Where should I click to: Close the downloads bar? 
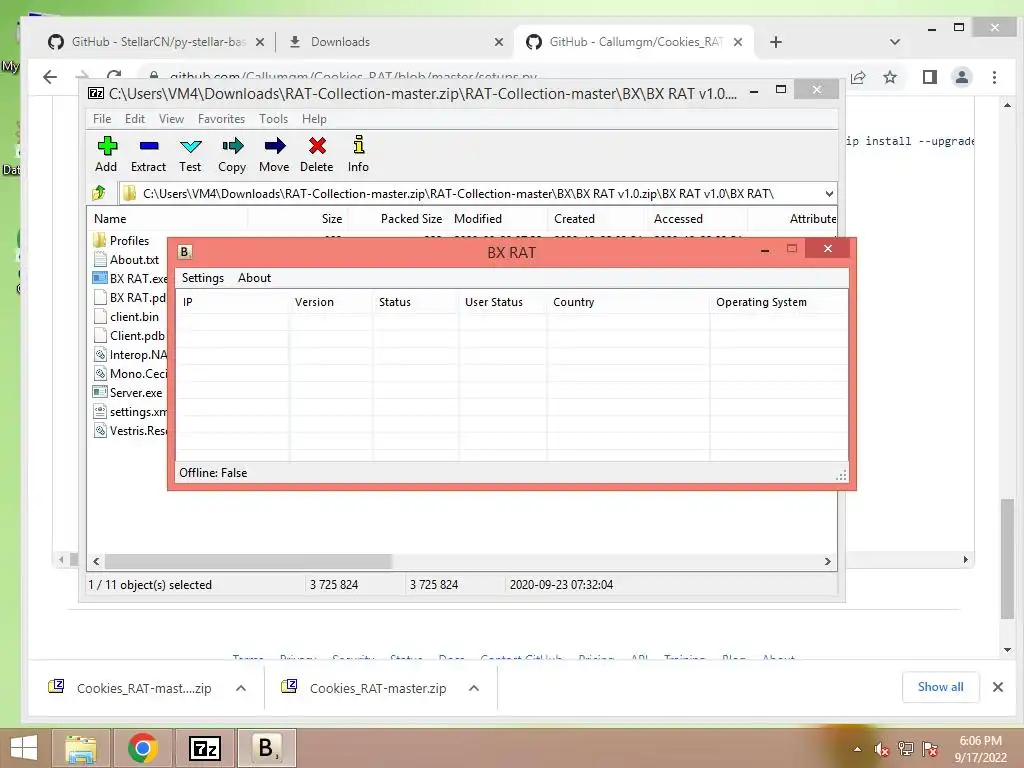(997, 687)
